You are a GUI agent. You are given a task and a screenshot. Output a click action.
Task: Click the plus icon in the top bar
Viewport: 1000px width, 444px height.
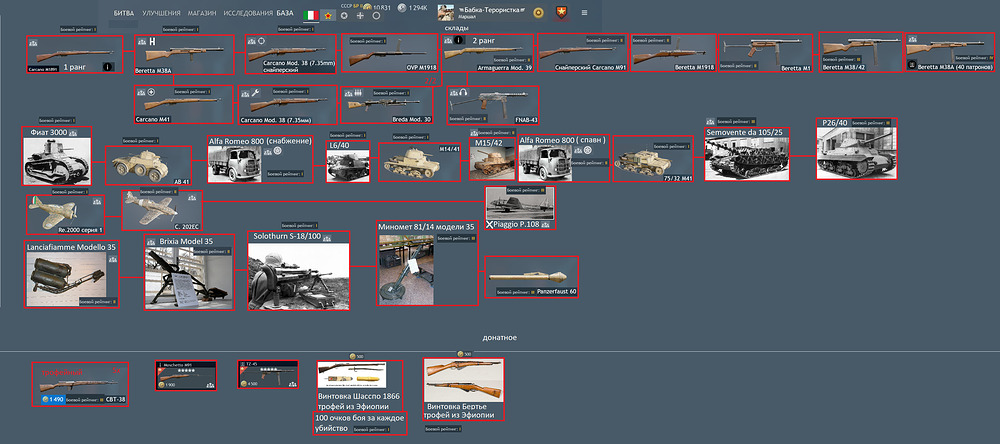tap(360, 15)
